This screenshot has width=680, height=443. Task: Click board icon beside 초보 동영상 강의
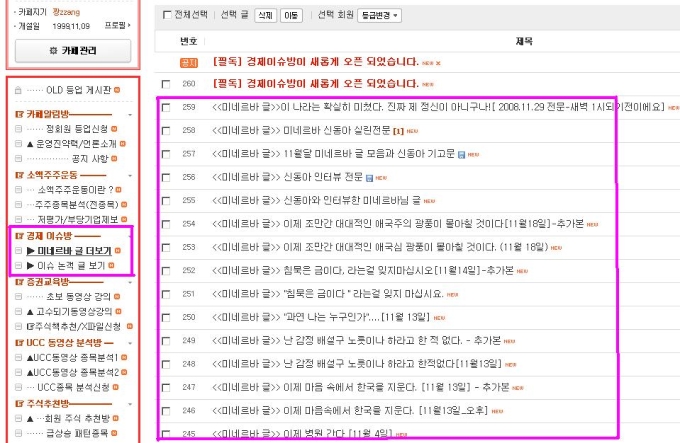[x=18, y=297]
